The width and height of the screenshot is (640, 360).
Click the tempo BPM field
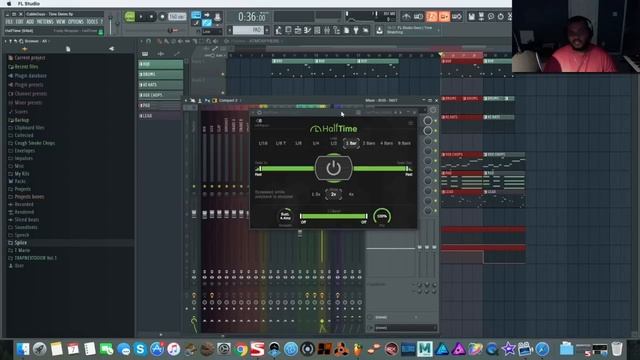(177, 17)
